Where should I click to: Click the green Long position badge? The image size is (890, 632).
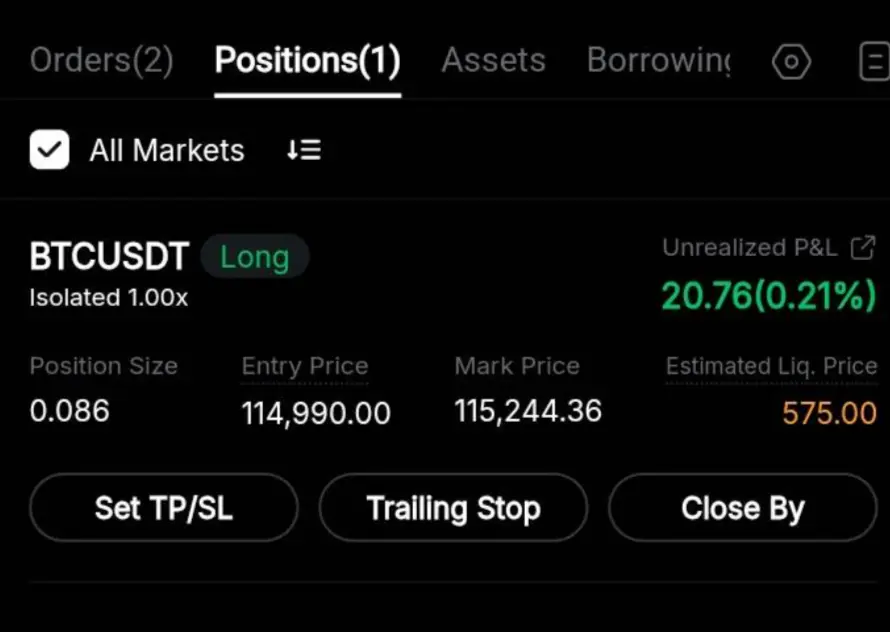(x=255, y=257)
